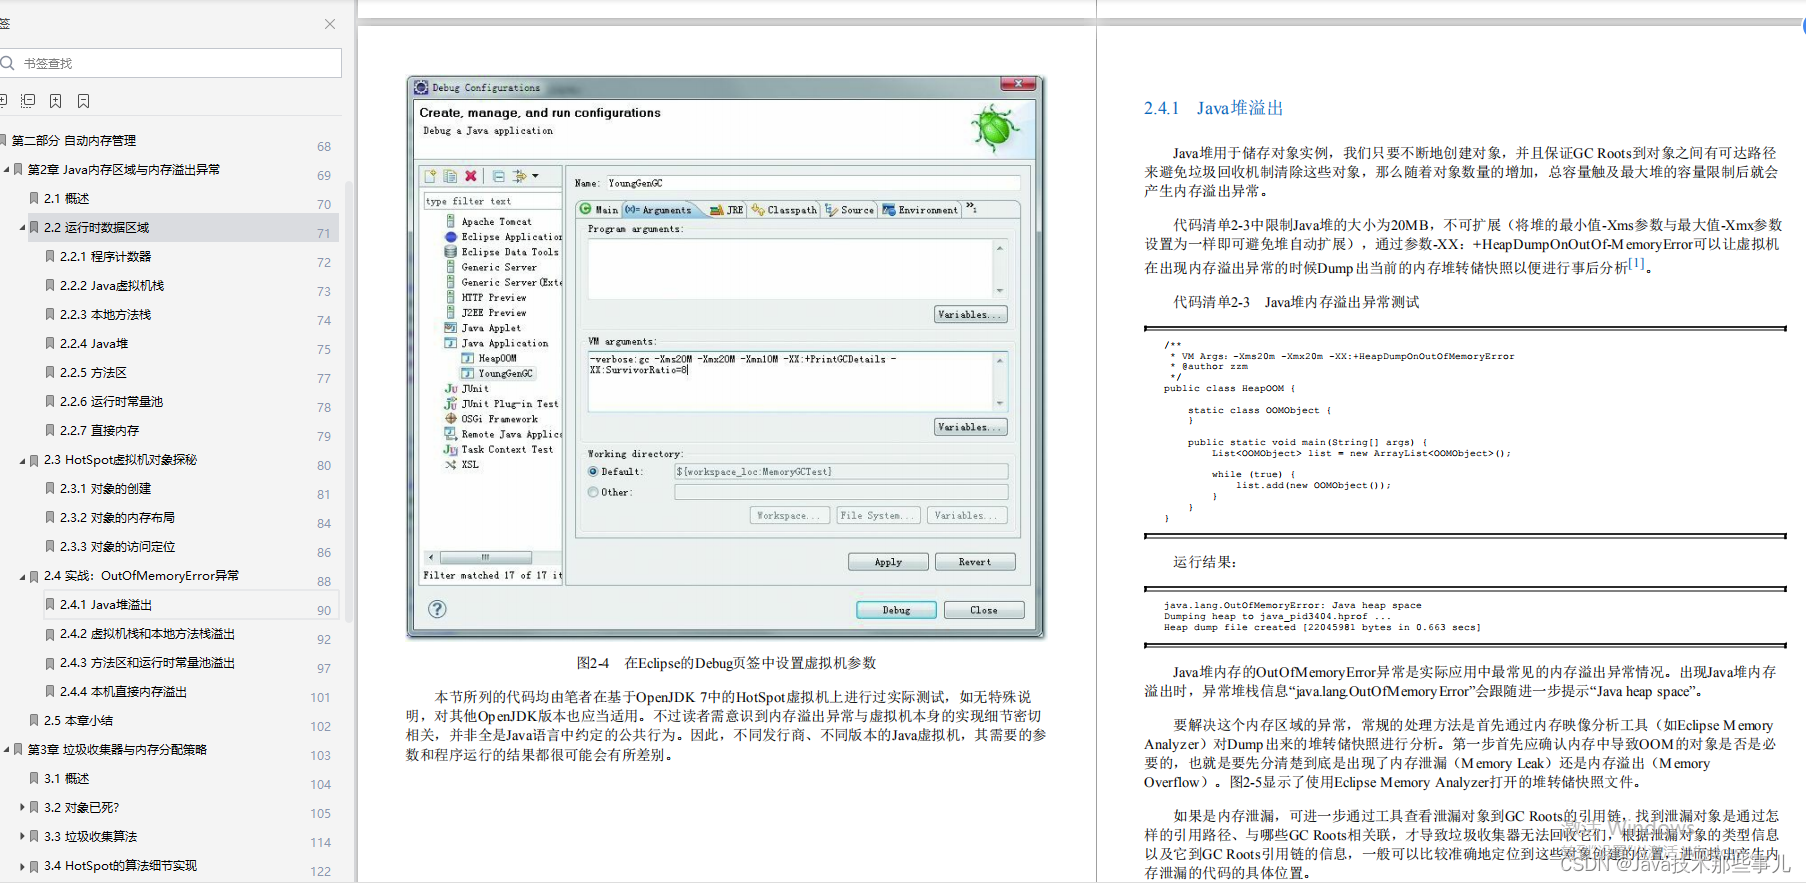Collapse the 第2章 Java内存区域 chapter node
The height and width of the screenshot is (883, 1806).
pyautogui.click(x=7, y=170)
